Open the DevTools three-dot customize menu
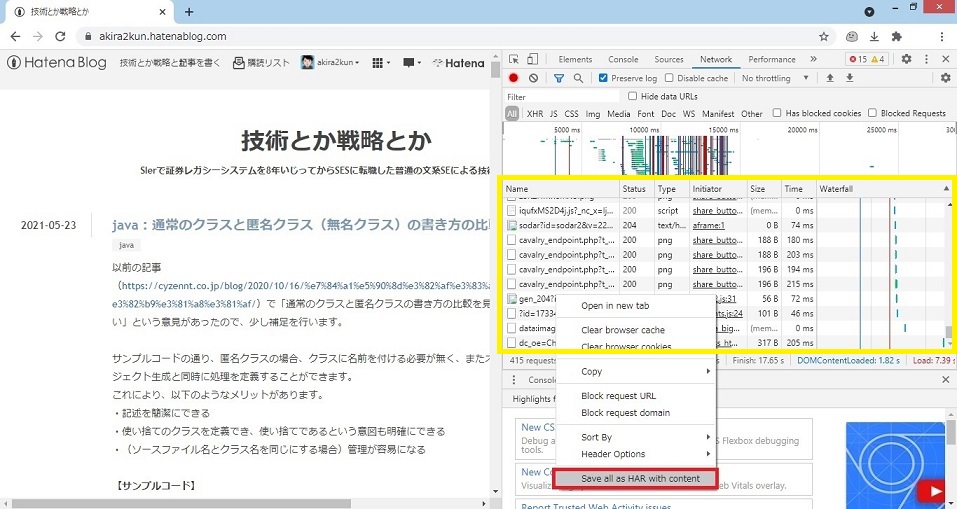The width and height of the screenshot is (957, 509). [x=926, y=59]
